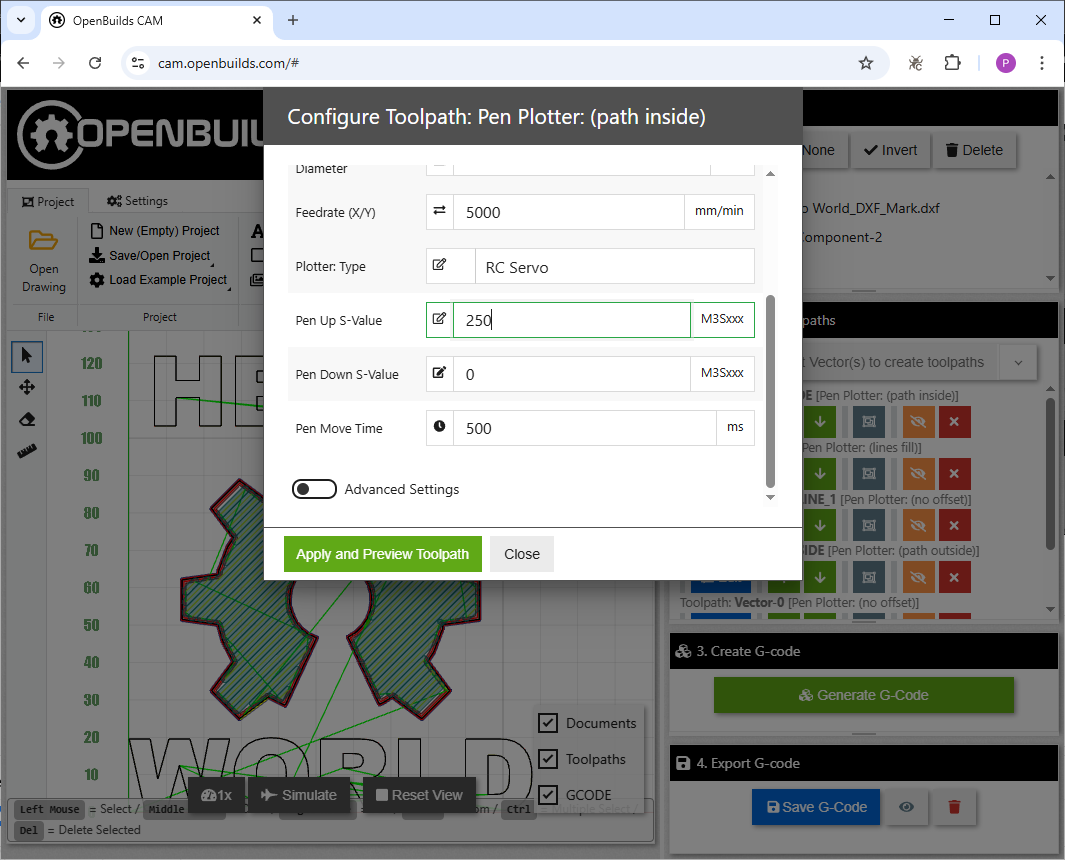Click the Generate G-Code button
Image resolution: width=1065 pixels, height=860 pixels.
(x=863, y=695)
